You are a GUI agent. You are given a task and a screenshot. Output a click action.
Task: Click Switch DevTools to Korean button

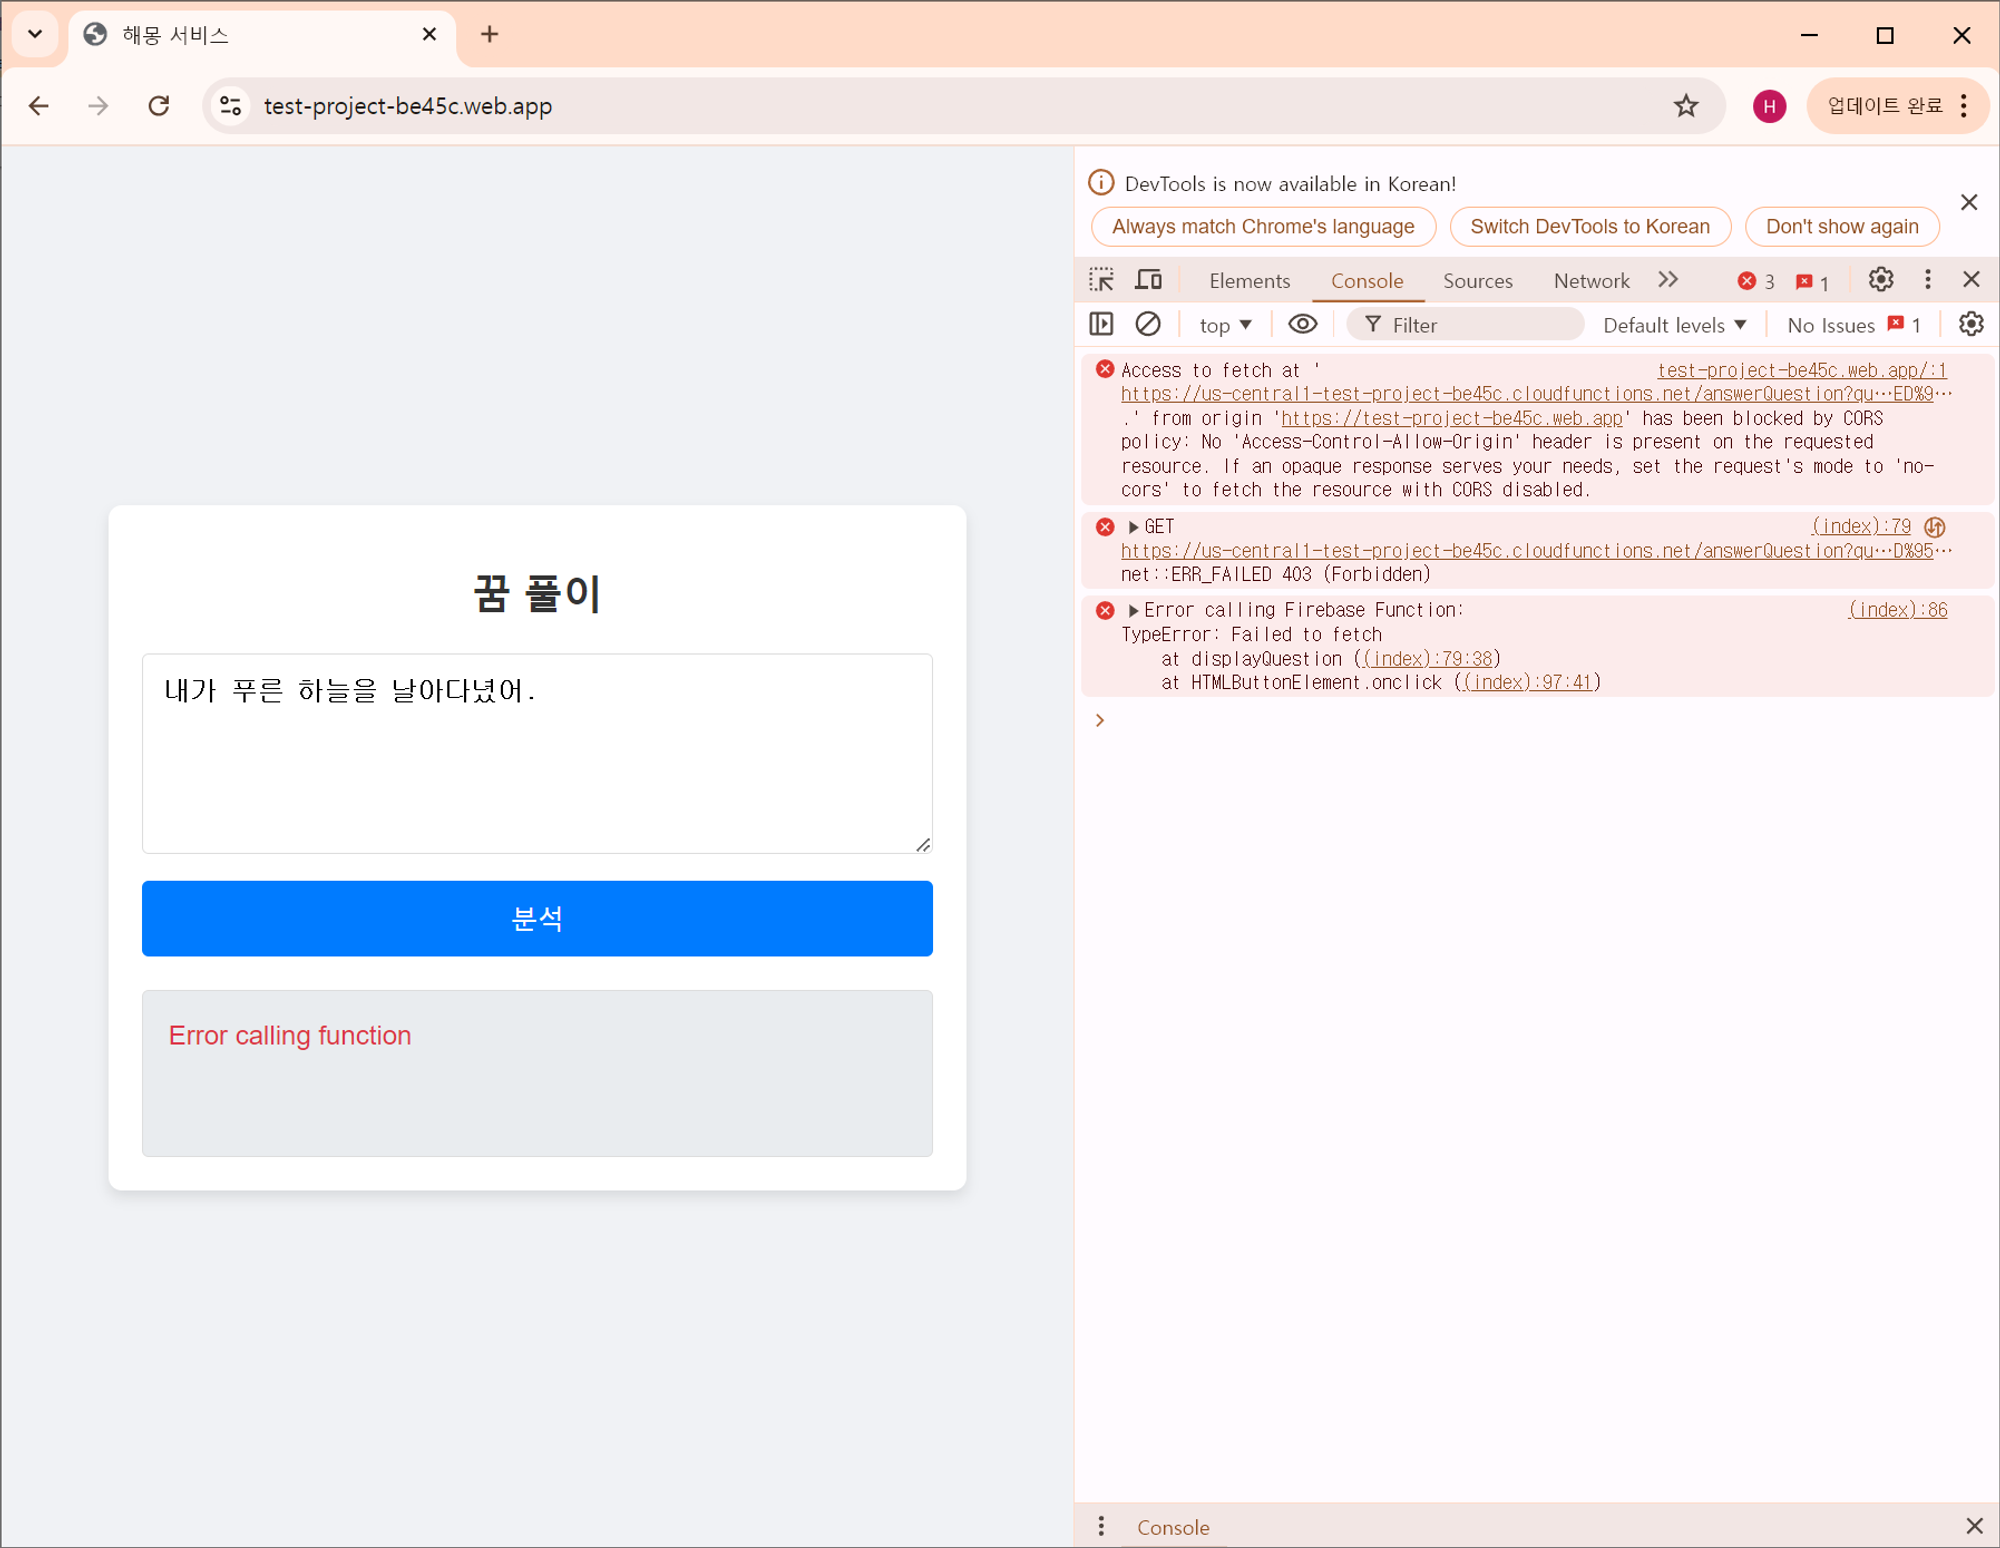1589,226
